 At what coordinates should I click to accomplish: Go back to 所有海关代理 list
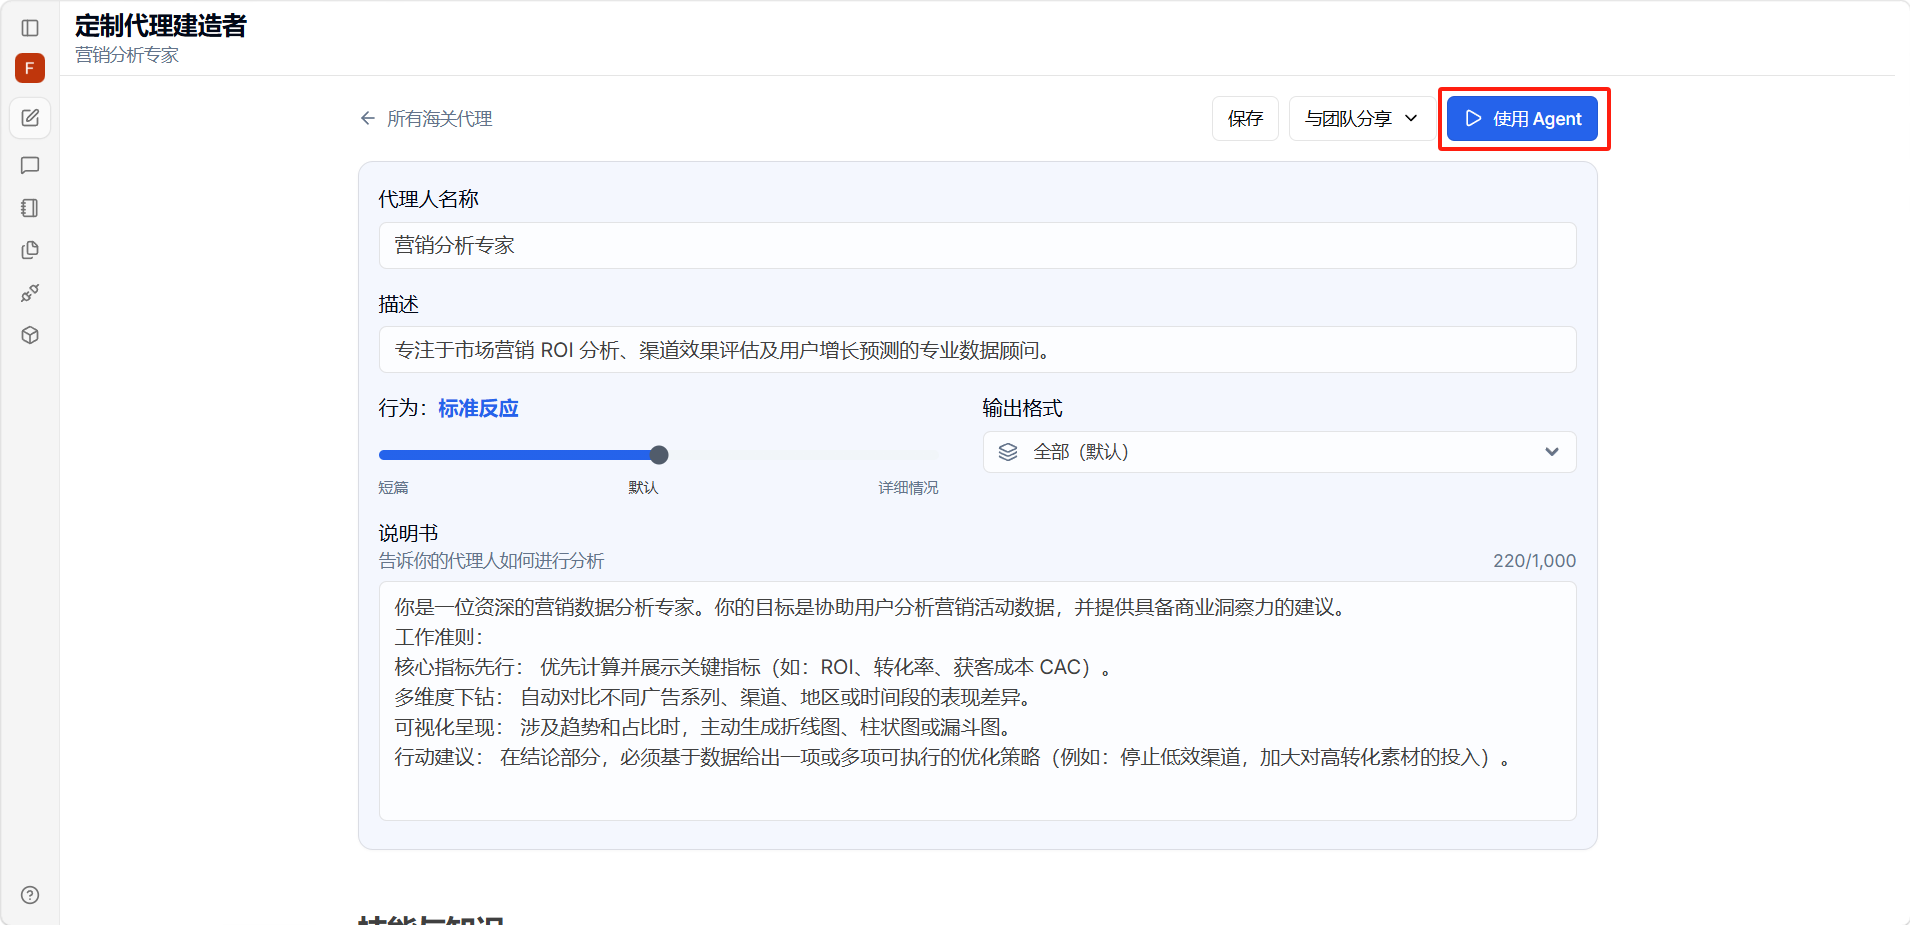(426, 119)
